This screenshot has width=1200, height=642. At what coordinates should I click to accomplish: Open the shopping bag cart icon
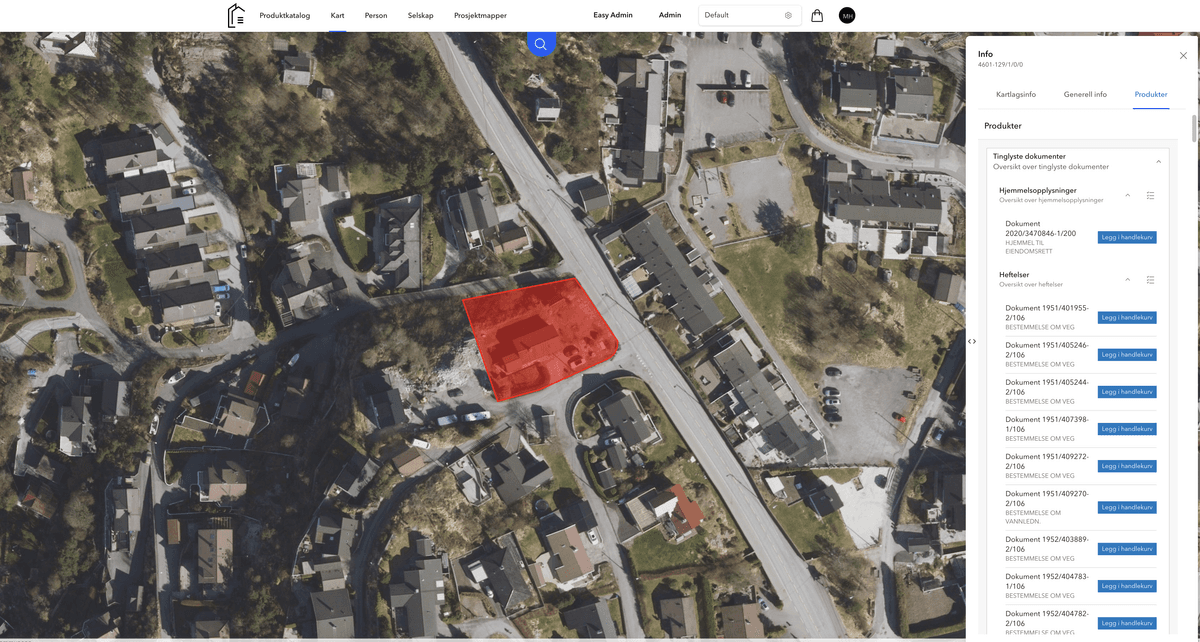pos(817,16)
